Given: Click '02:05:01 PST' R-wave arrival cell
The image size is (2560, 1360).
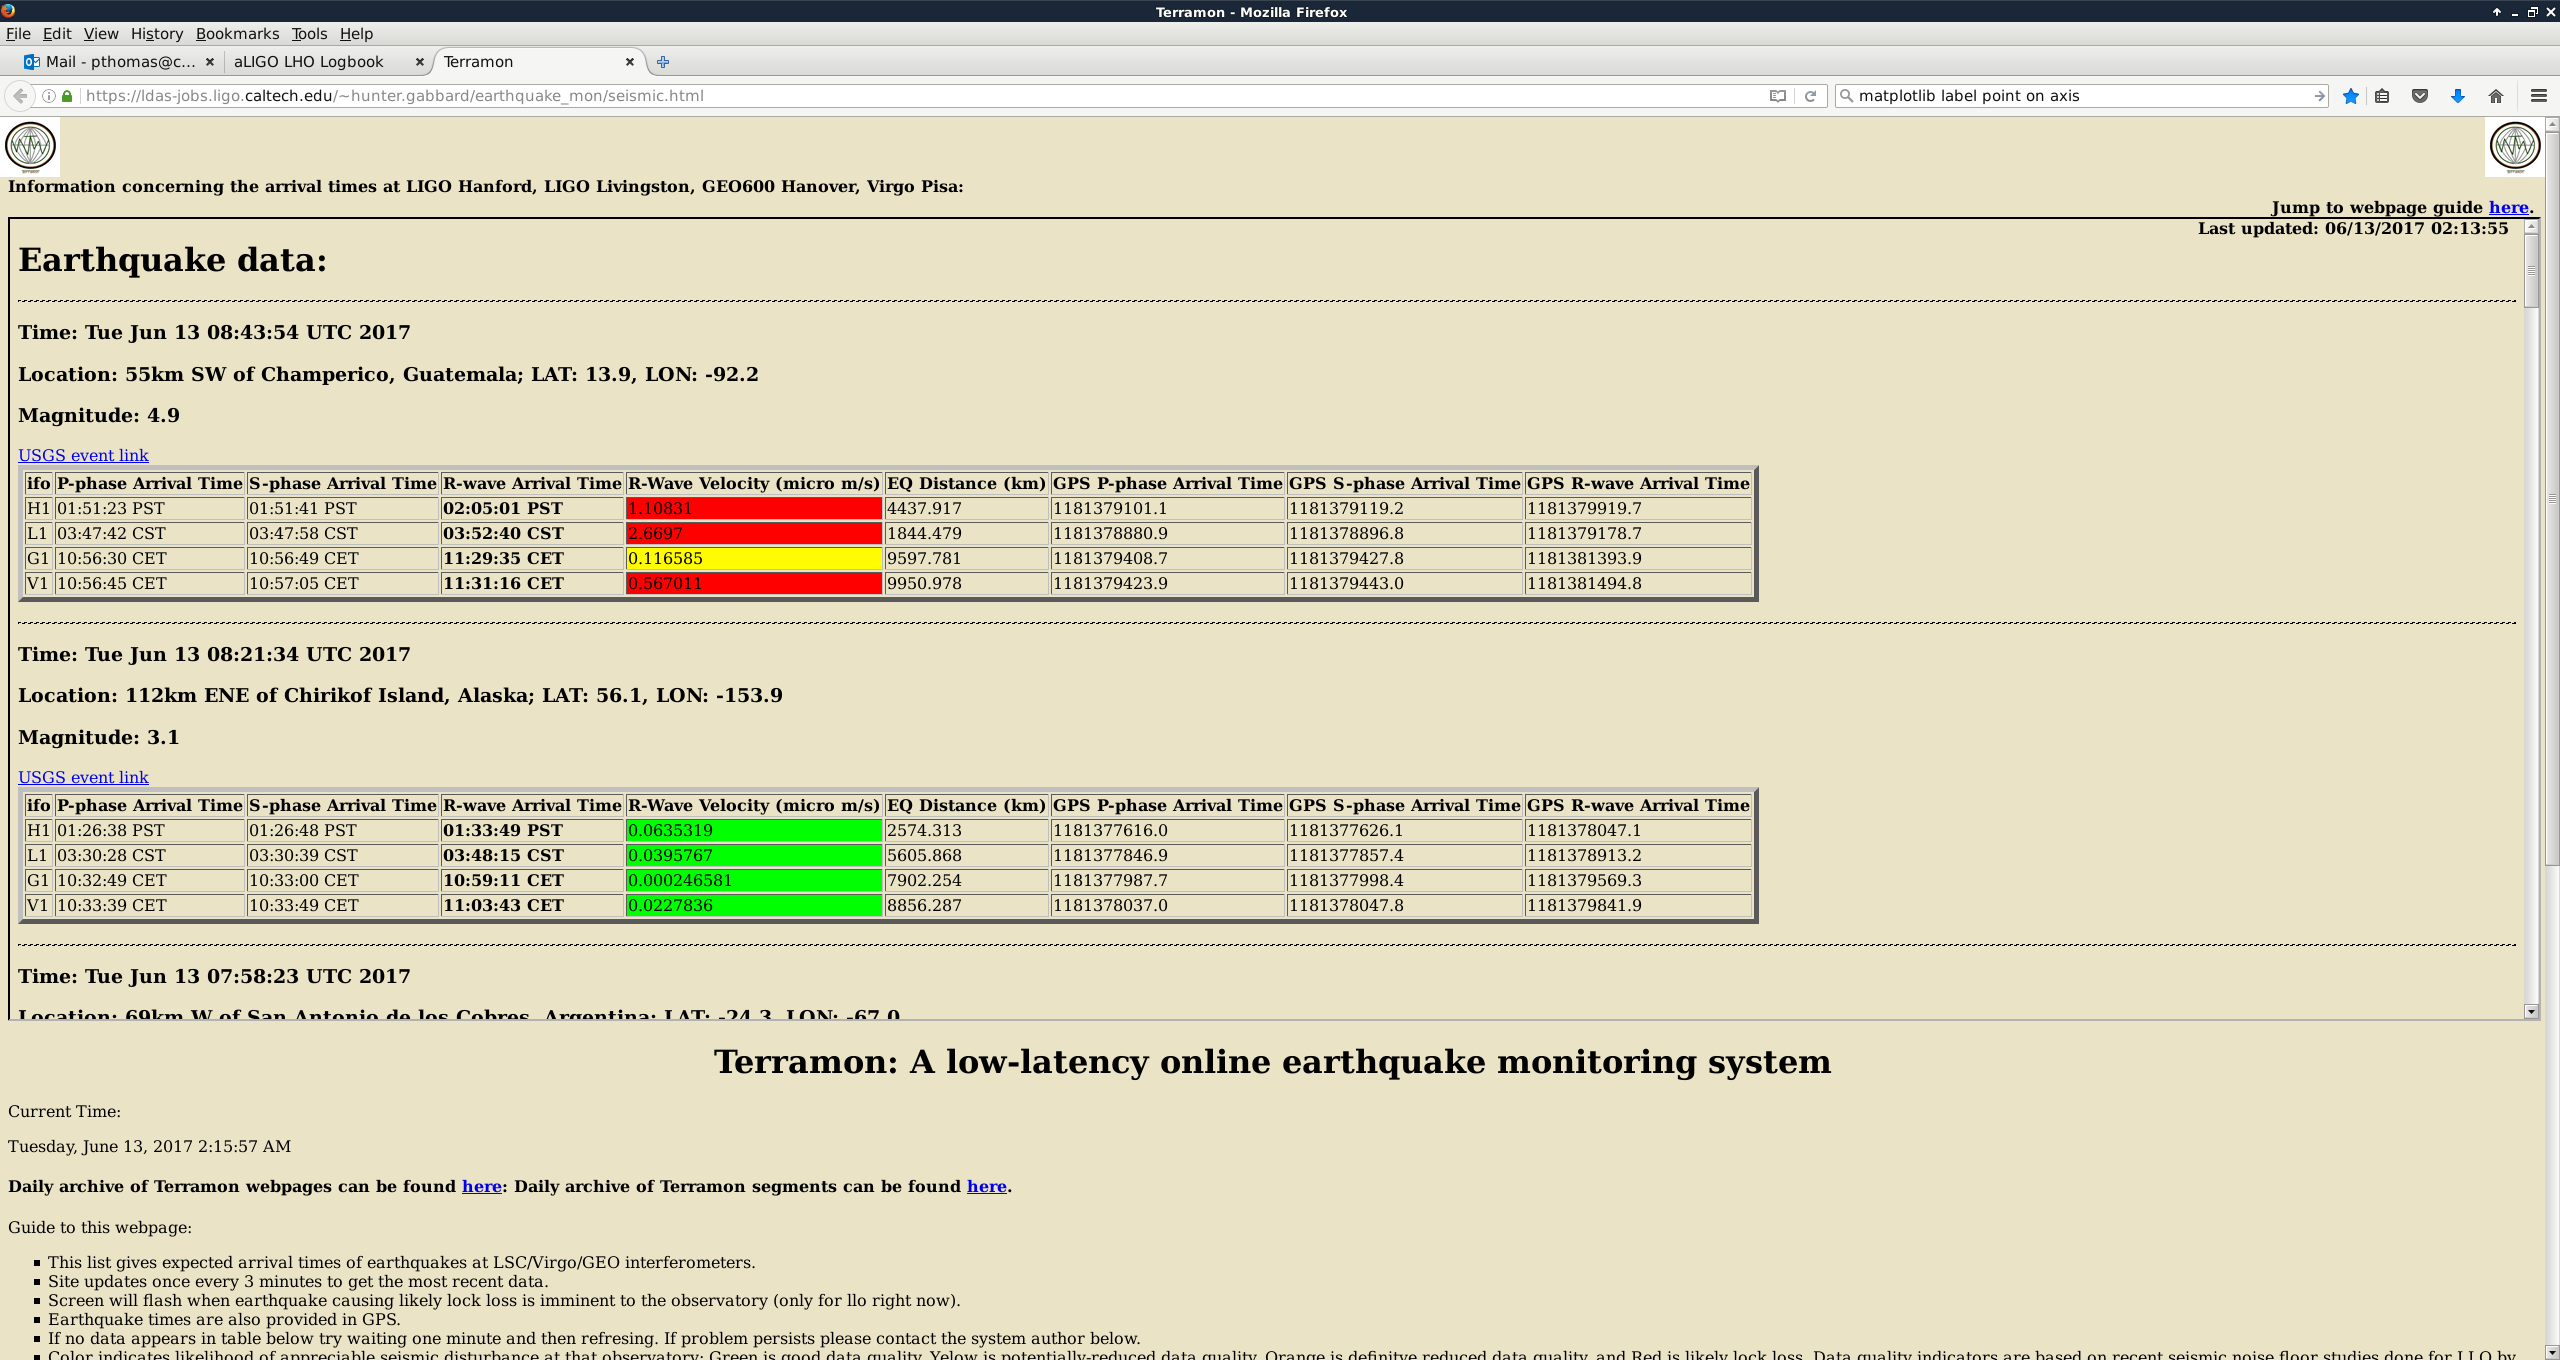Looking at the screenshot, I should pos(532,508).
